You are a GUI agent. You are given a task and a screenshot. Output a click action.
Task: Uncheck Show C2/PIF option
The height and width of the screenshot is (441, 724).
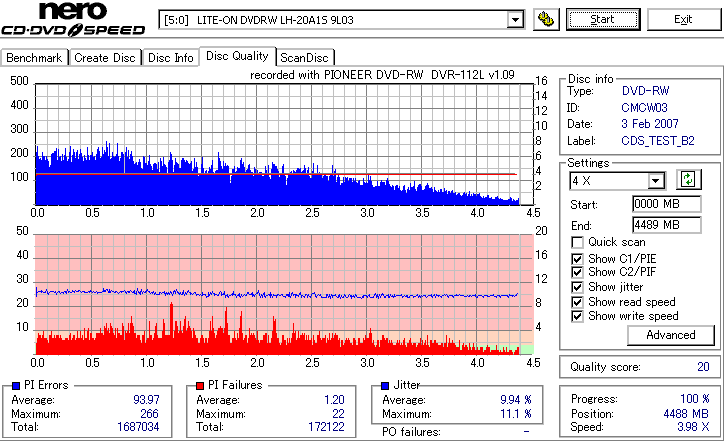click(577, 272)
